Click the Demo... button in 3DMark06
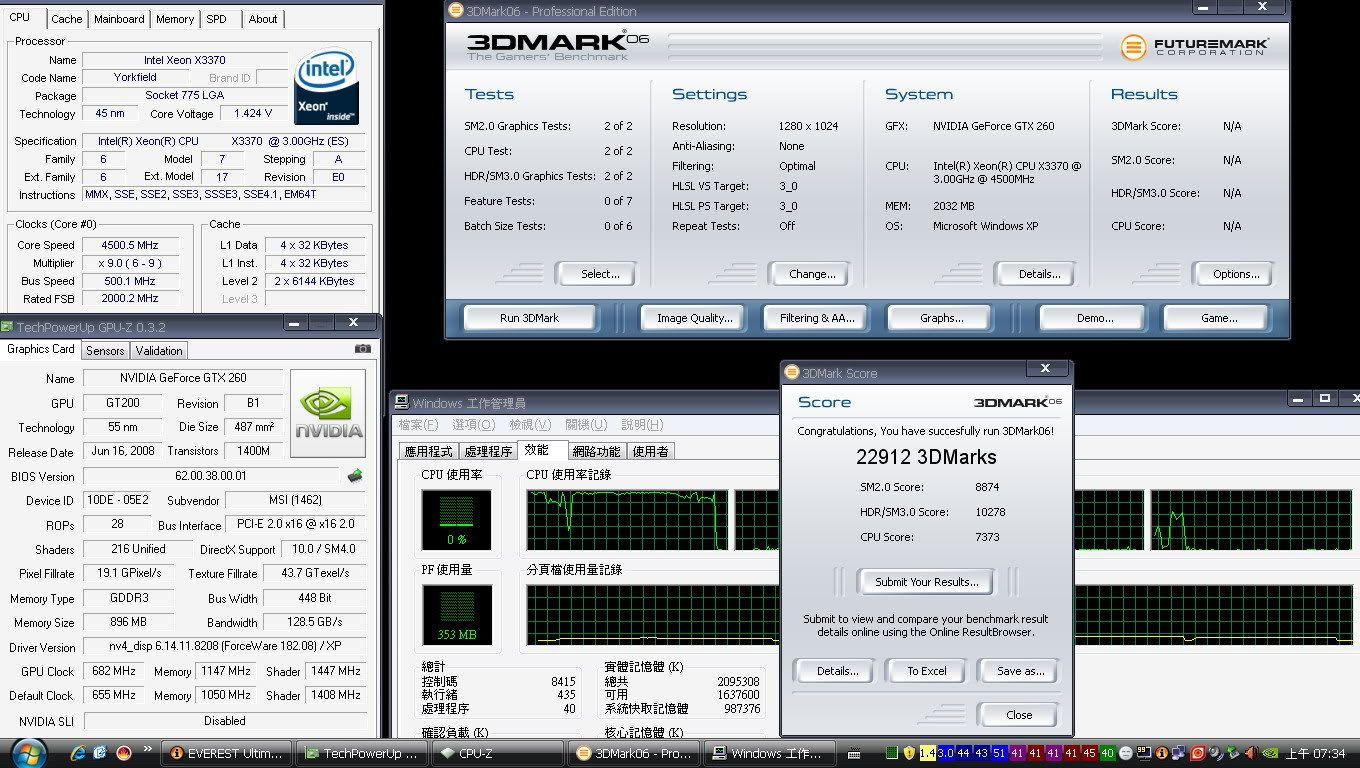1360x768 pixels. click(x=1094, y=318)
